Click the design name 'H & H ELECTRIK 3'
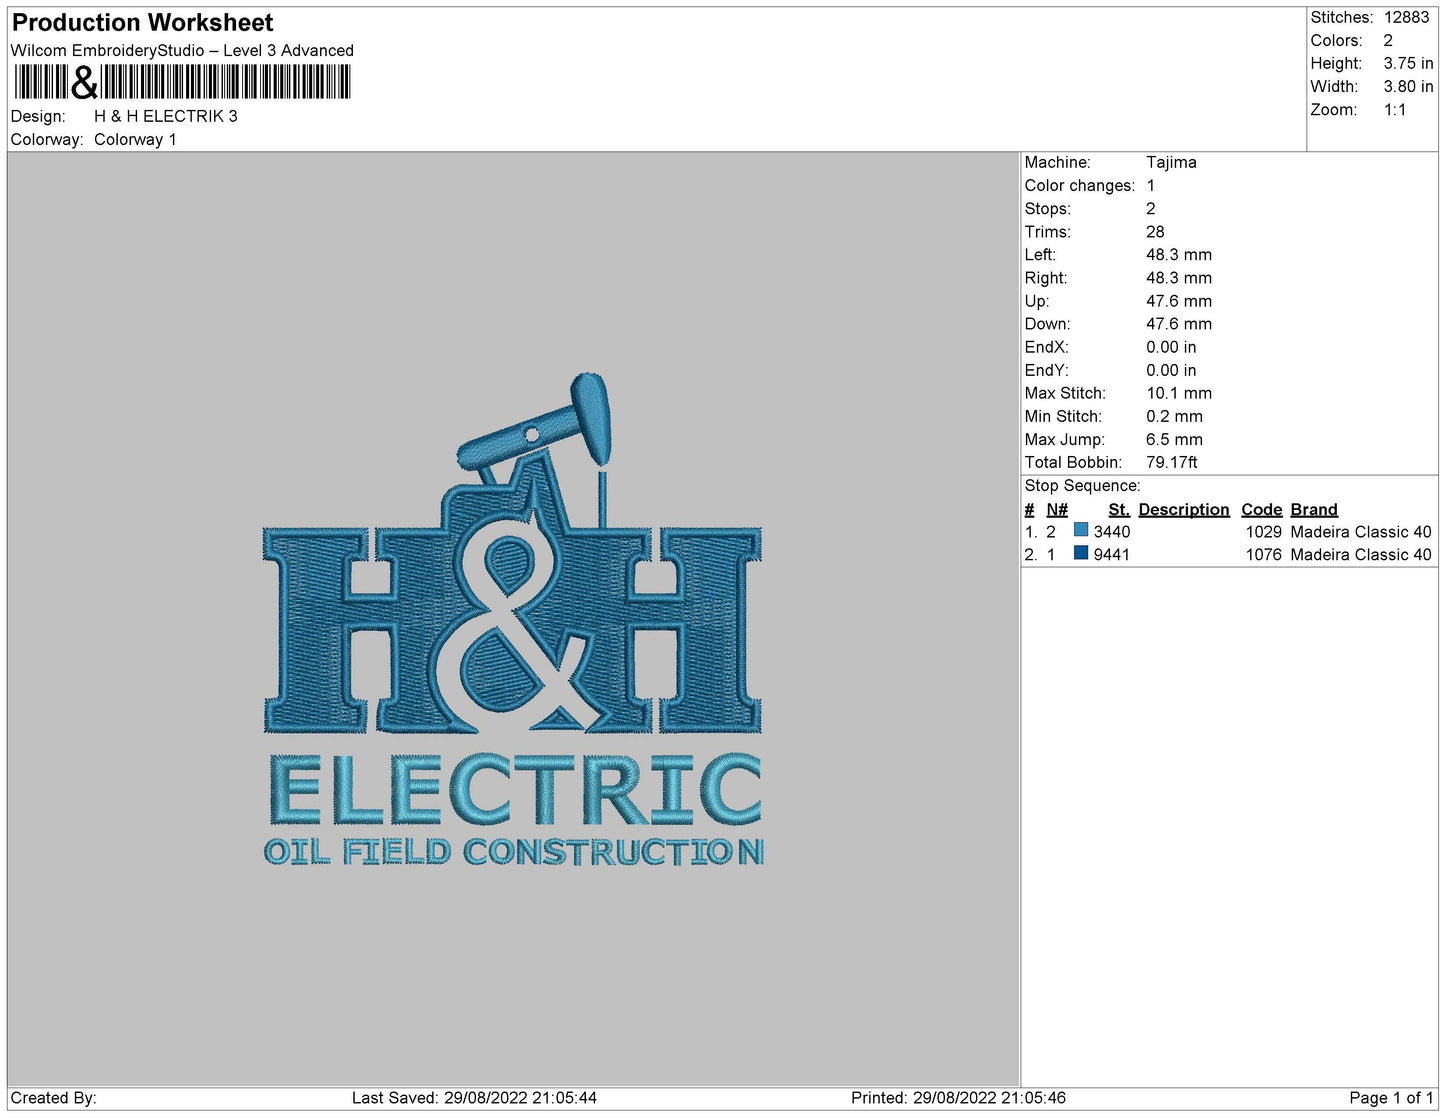The image size is (1445, 1117). coord(166,116)
